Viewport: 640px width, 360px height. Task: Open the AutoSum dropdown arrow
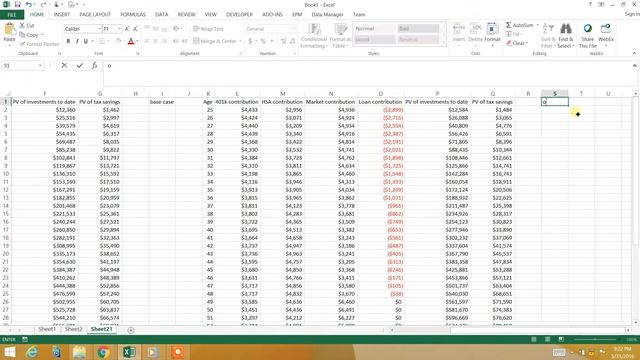click(538, 25)
